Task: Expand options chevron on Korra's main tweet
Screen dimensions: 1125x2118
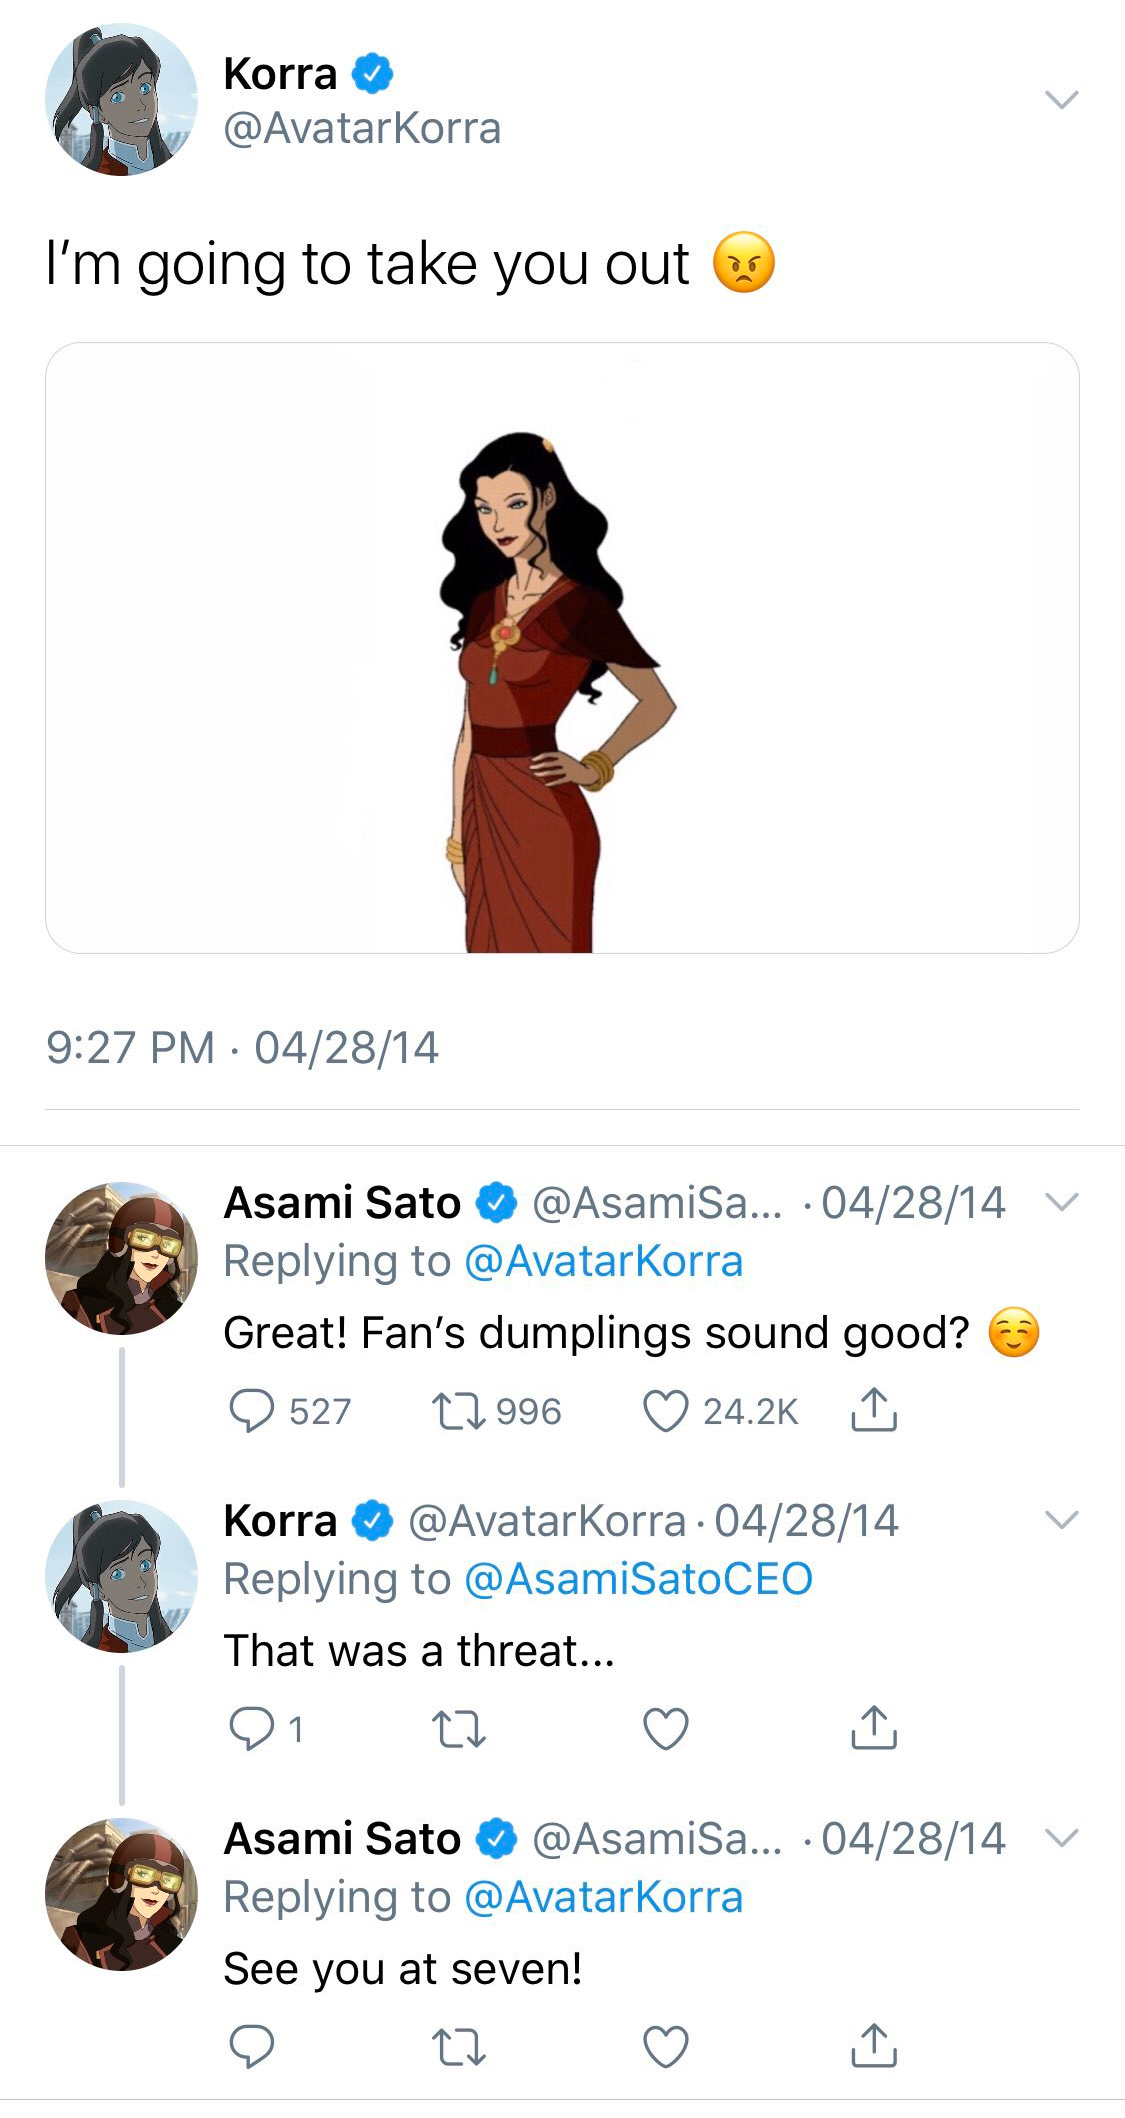Action: [1061, 99]
